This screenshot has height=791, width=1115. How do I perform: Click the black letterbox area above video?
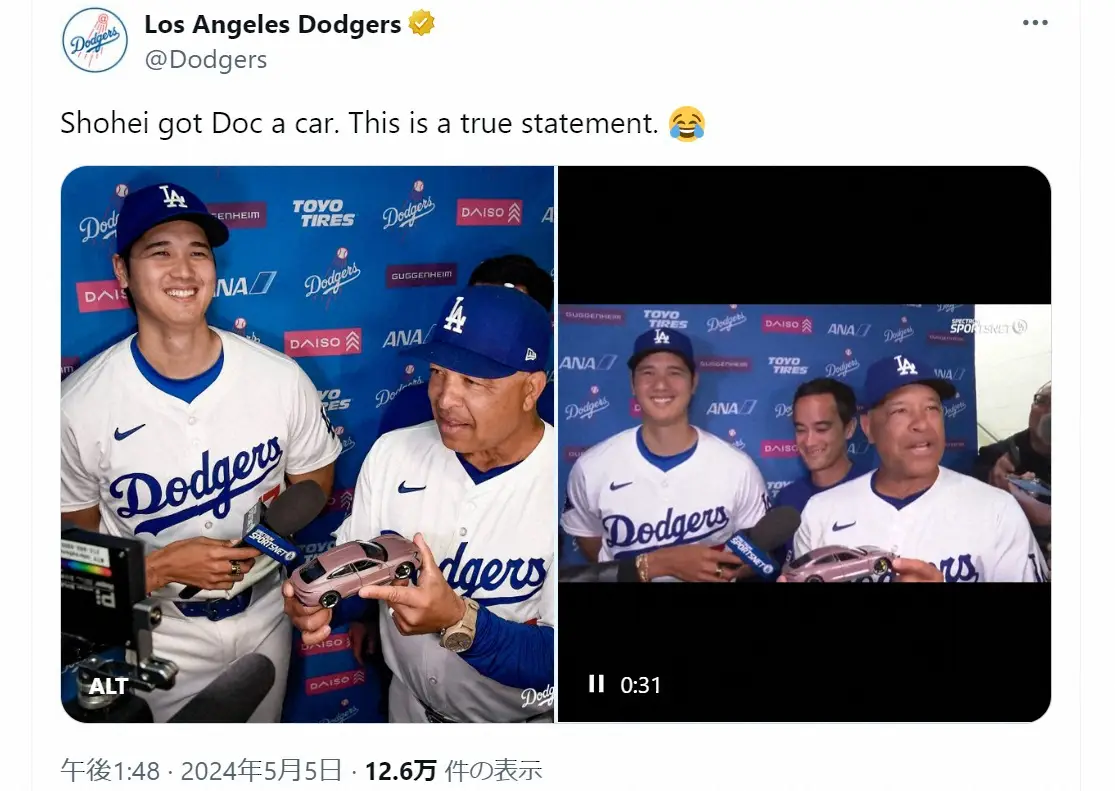tap(804, 235)
